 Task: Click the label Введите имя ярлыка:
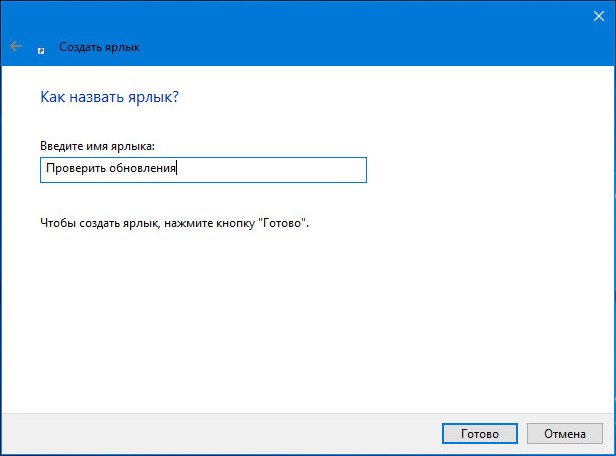click(97, 146)
